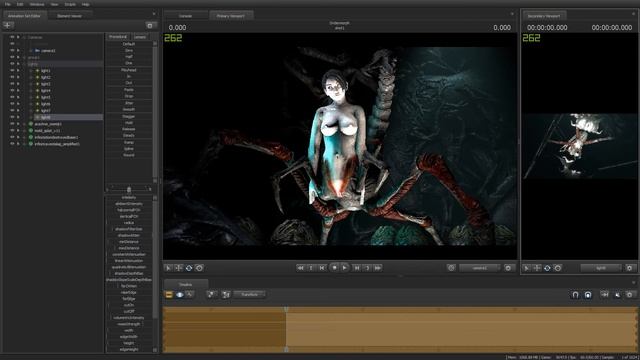Jump to first frame in playback controls
This screenshot has height=360, width=640.
coord(300,268)
